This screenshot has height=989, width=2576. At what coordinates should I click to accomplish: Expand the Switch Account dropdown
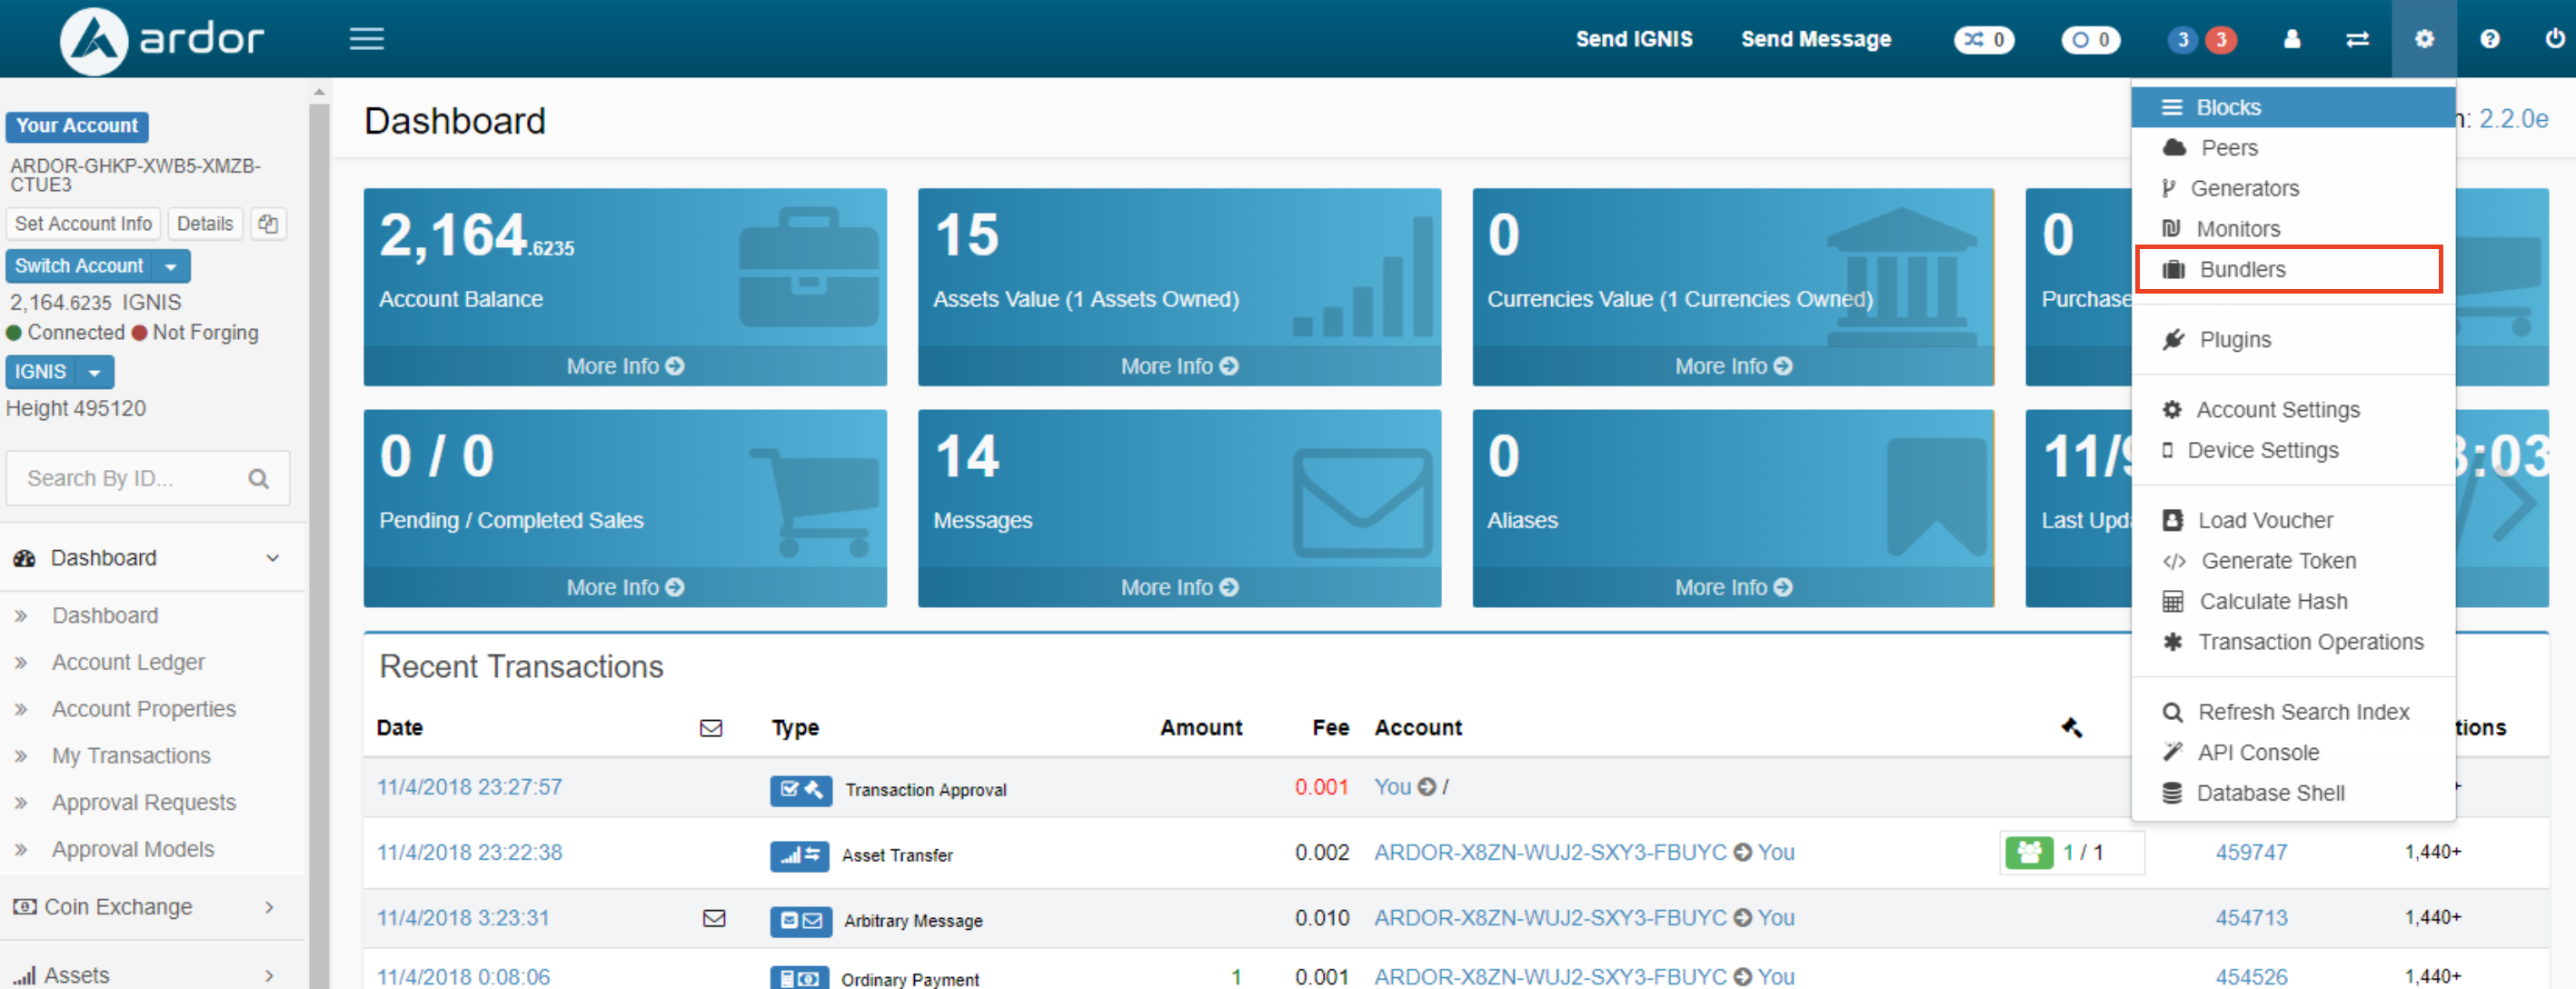pyautogui.click(x=171, y=267)
